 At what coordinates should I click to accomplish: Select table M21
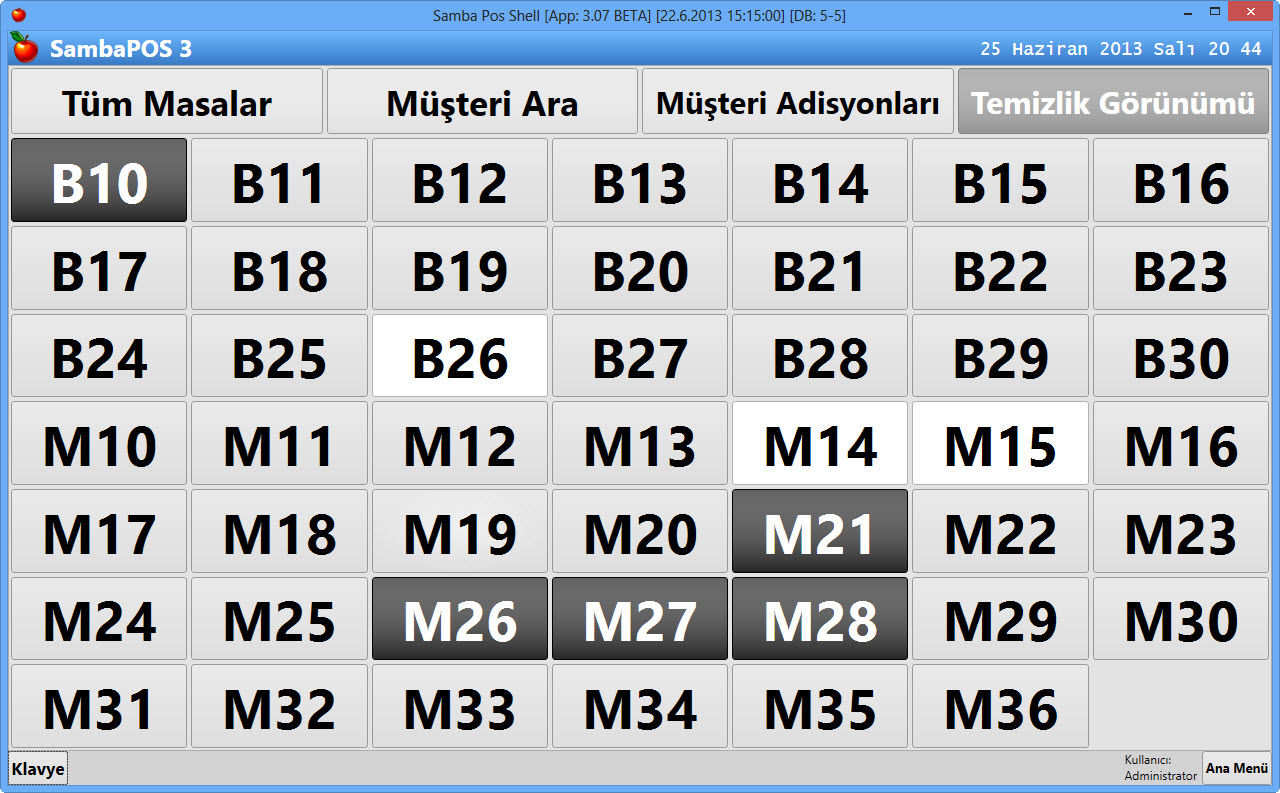pos(819,530)
